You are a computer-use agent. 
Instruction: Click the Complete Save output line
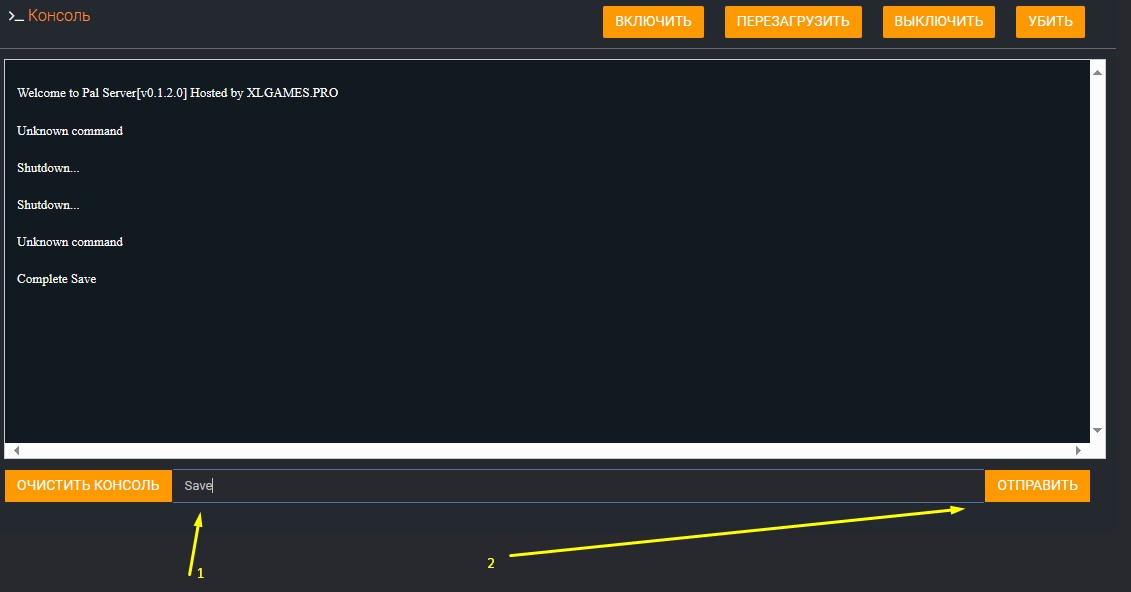tap(56, 279)
